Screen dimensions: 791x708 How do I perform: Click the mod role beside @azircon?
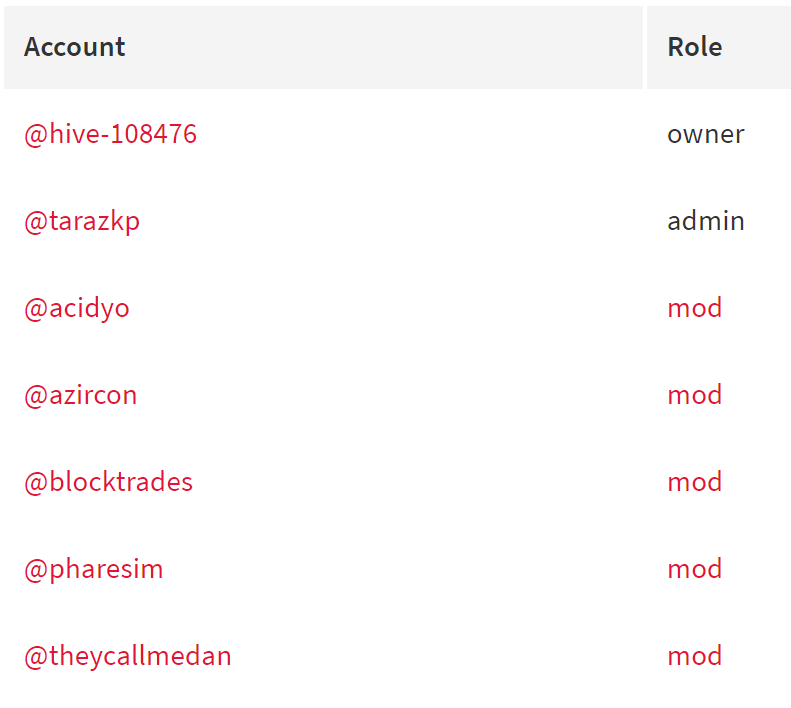695,395
